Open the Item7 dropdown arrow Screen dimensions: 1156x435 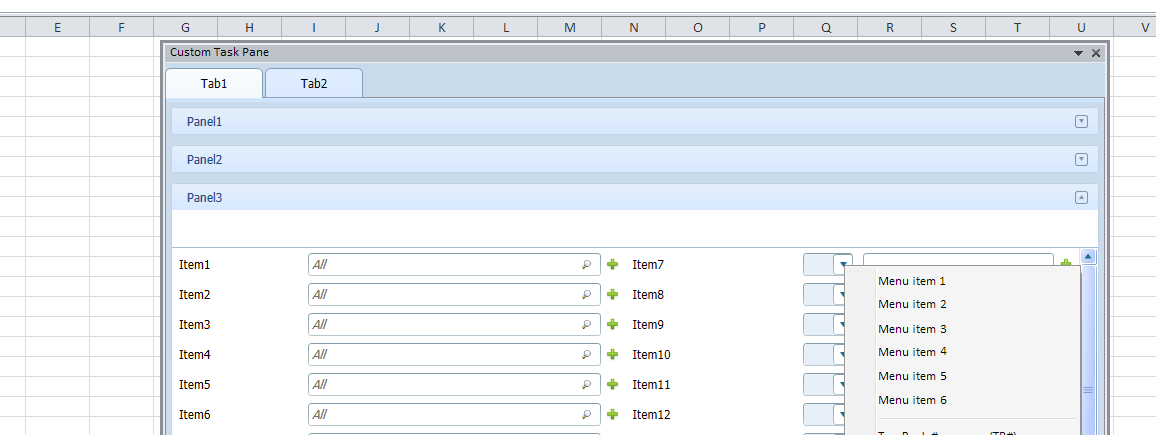click(x=843, y=264)
